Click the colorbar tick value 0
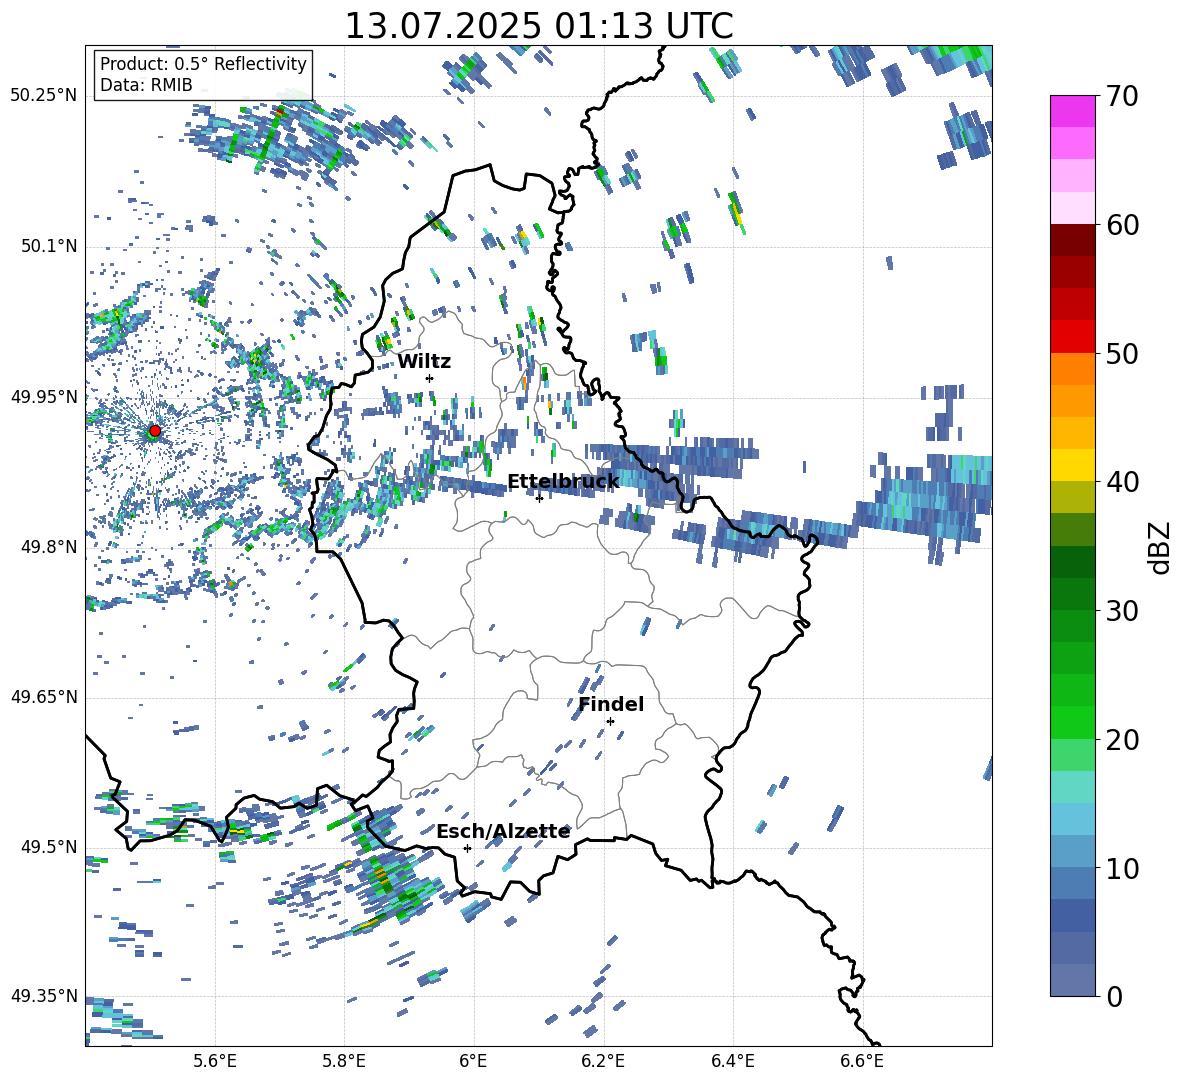Viewport: 1184px width, 1081px height. (1114, 996)
